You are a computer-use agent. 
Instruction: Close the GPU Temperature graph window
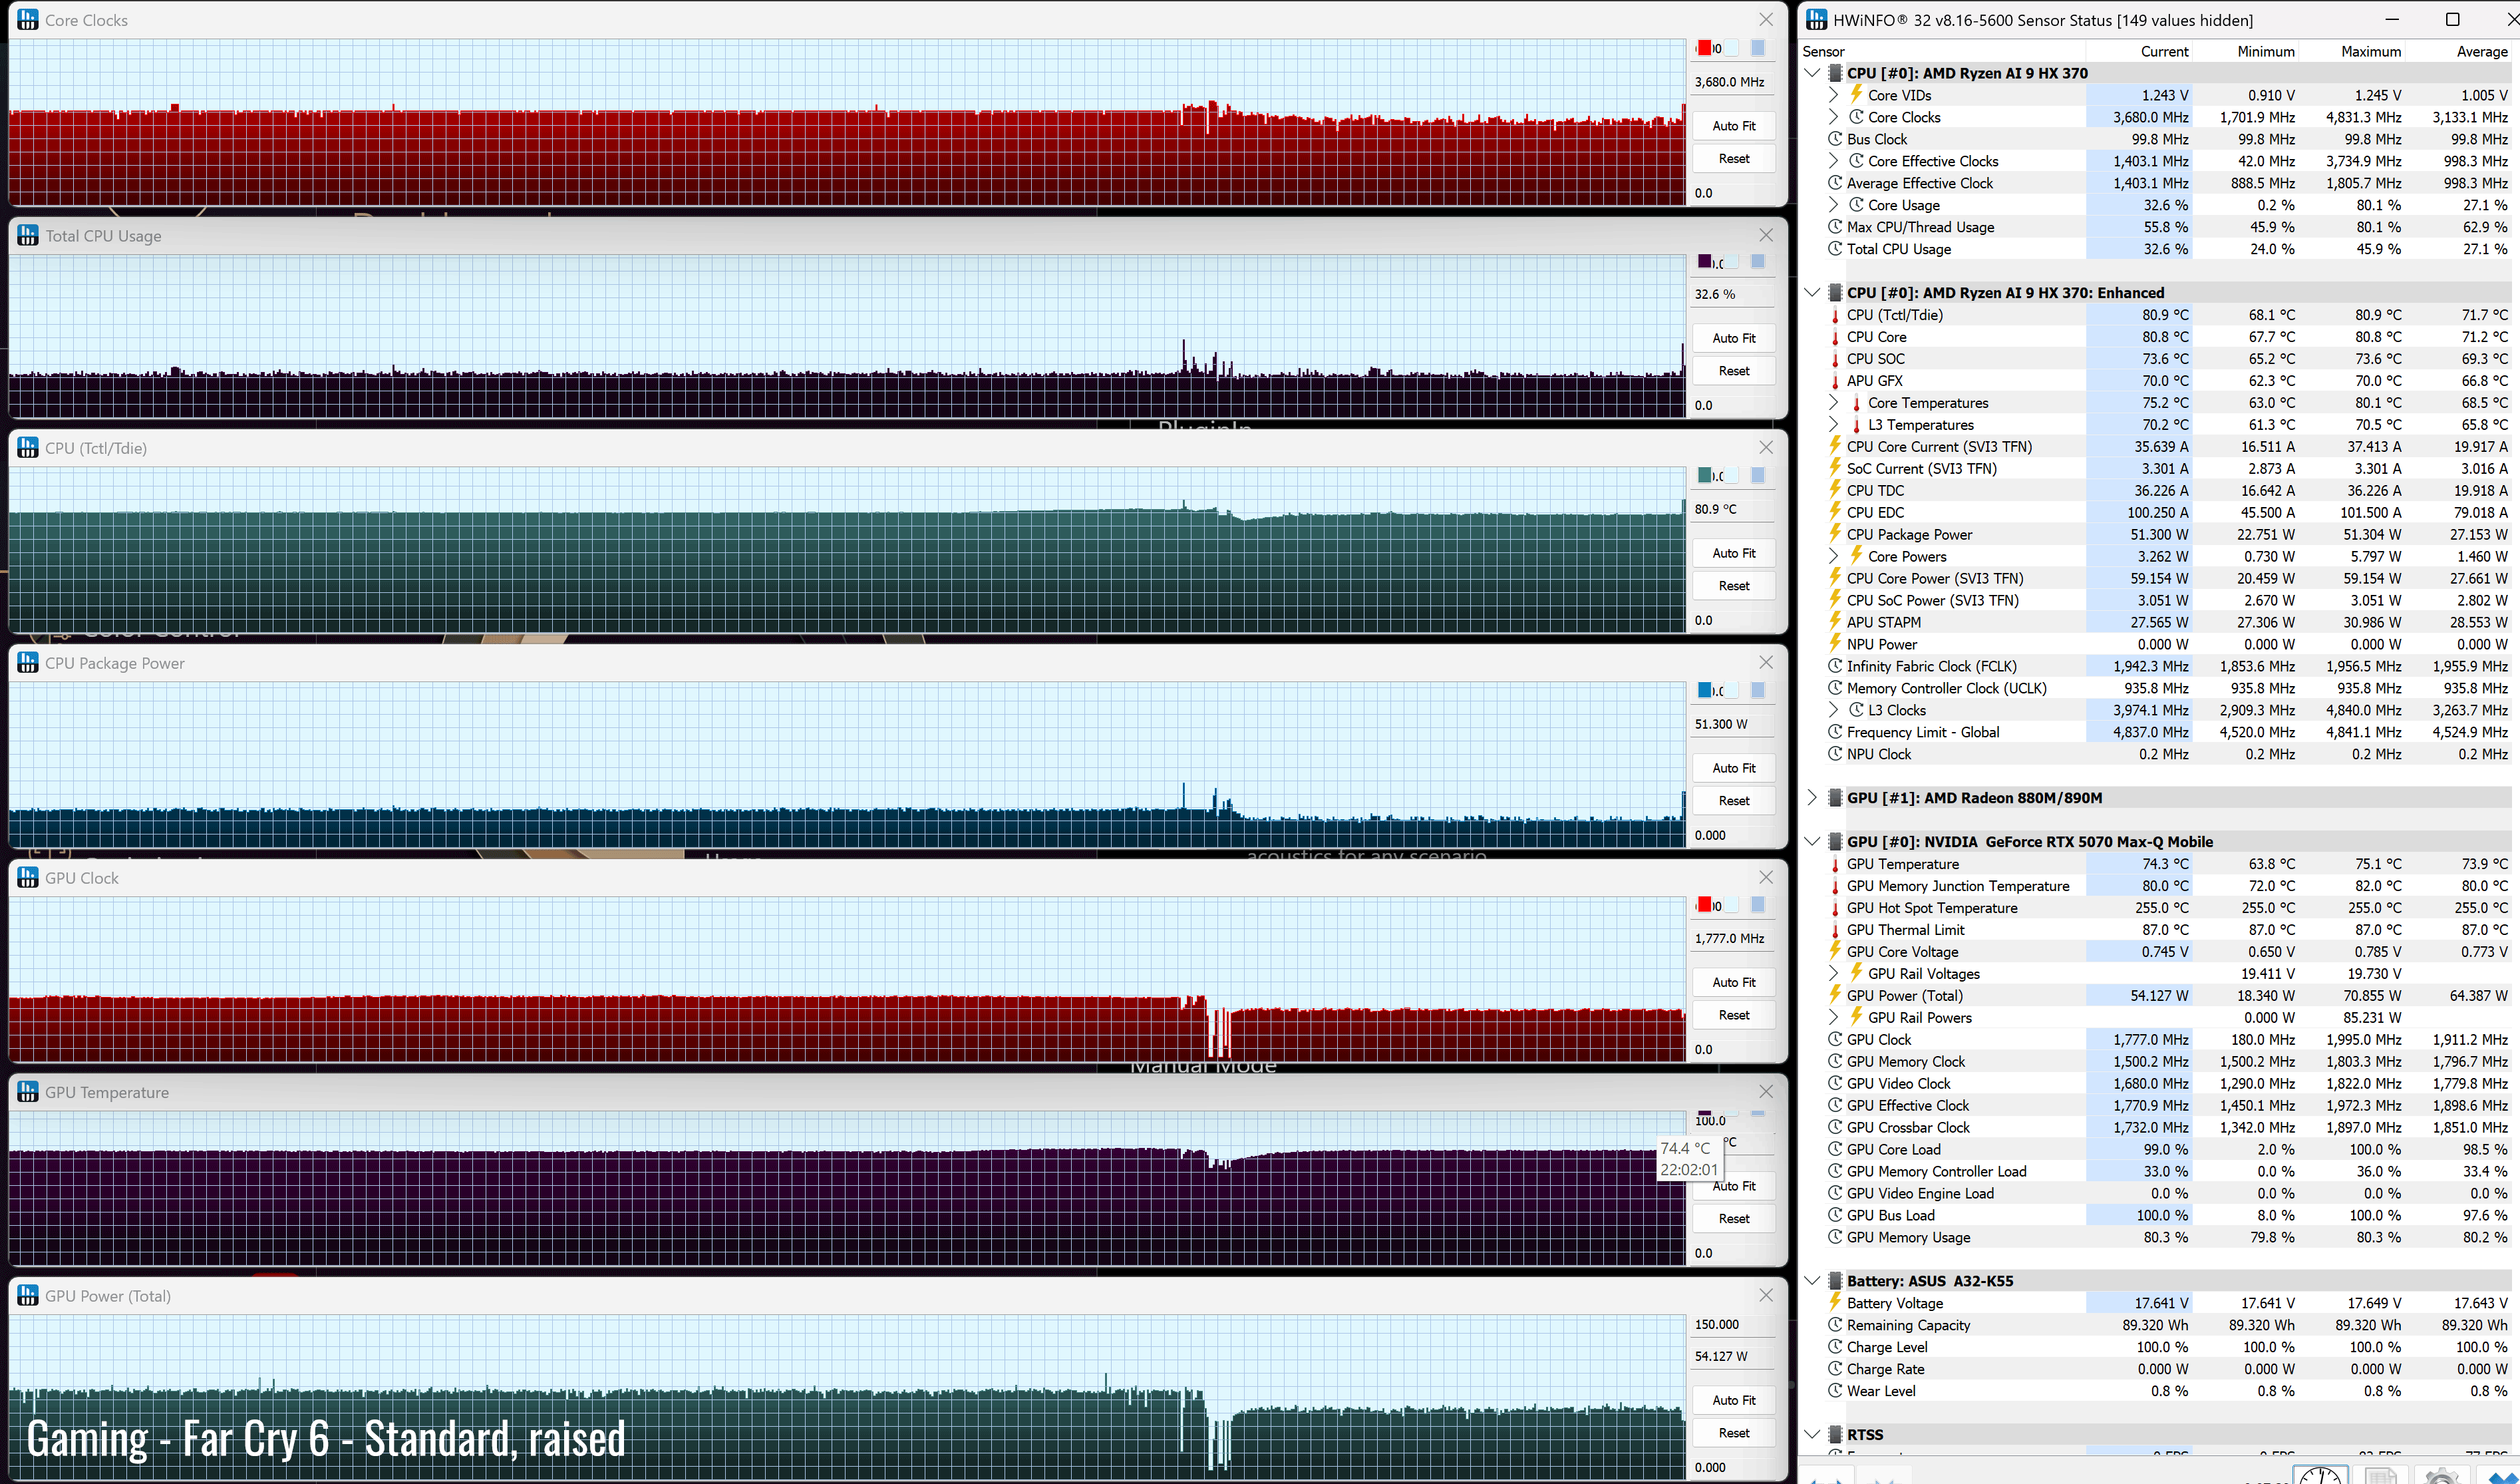1765,1092
